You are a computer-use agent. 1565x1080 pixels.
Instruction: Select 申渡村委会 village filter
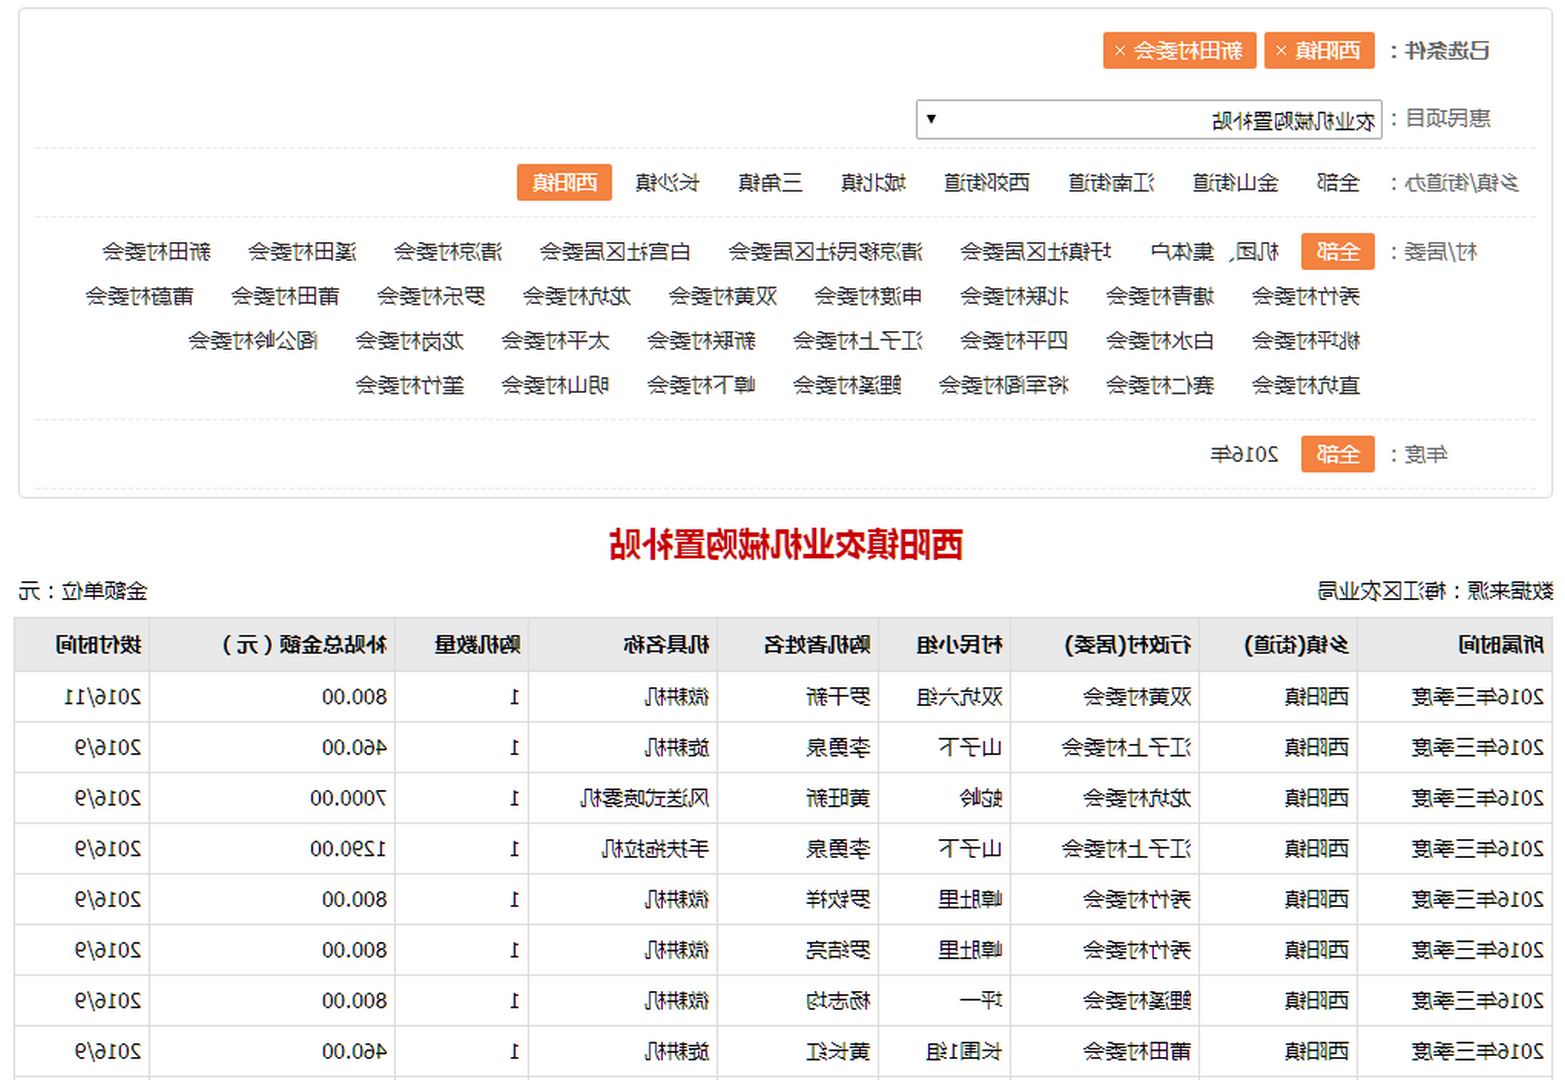(868, 297)
